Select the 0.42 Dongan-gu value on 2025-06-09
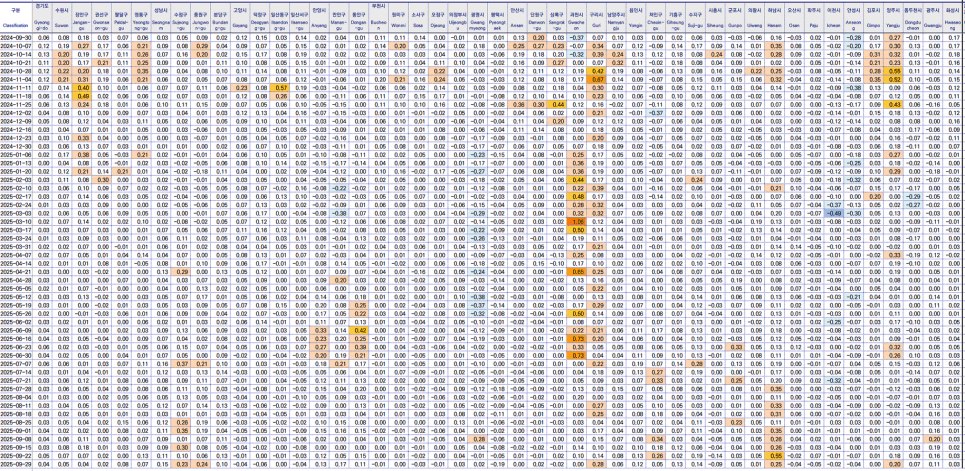The image size is (965, 471). pos(359,329)
